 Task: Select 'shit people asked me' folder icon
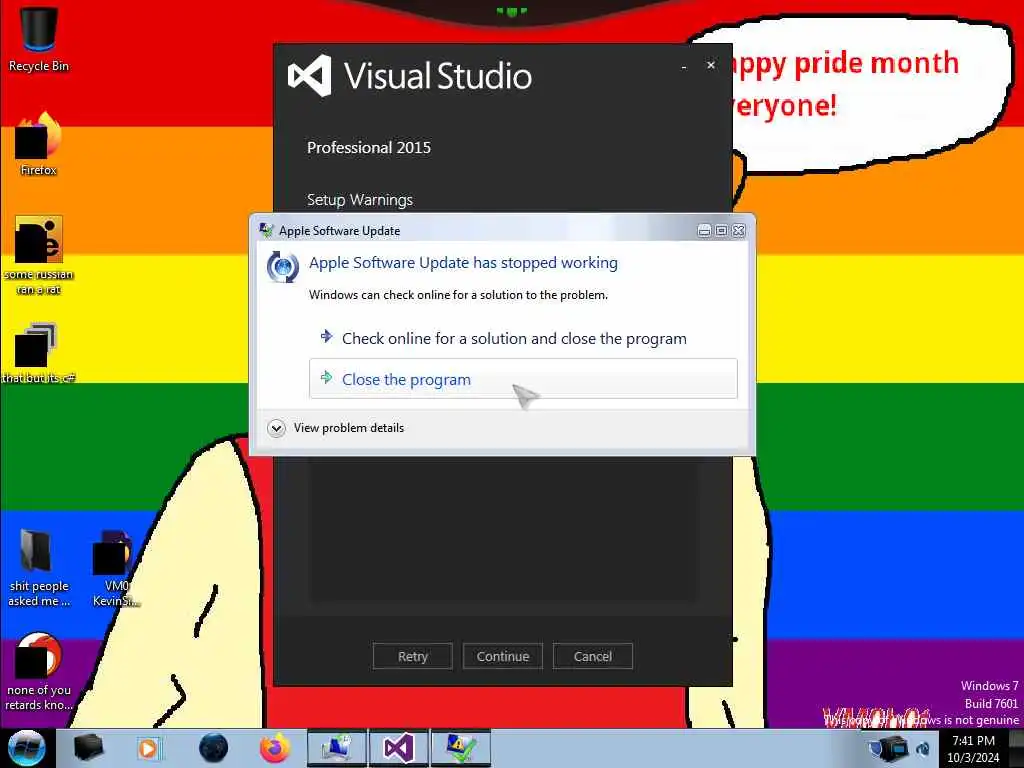point(39,567)
